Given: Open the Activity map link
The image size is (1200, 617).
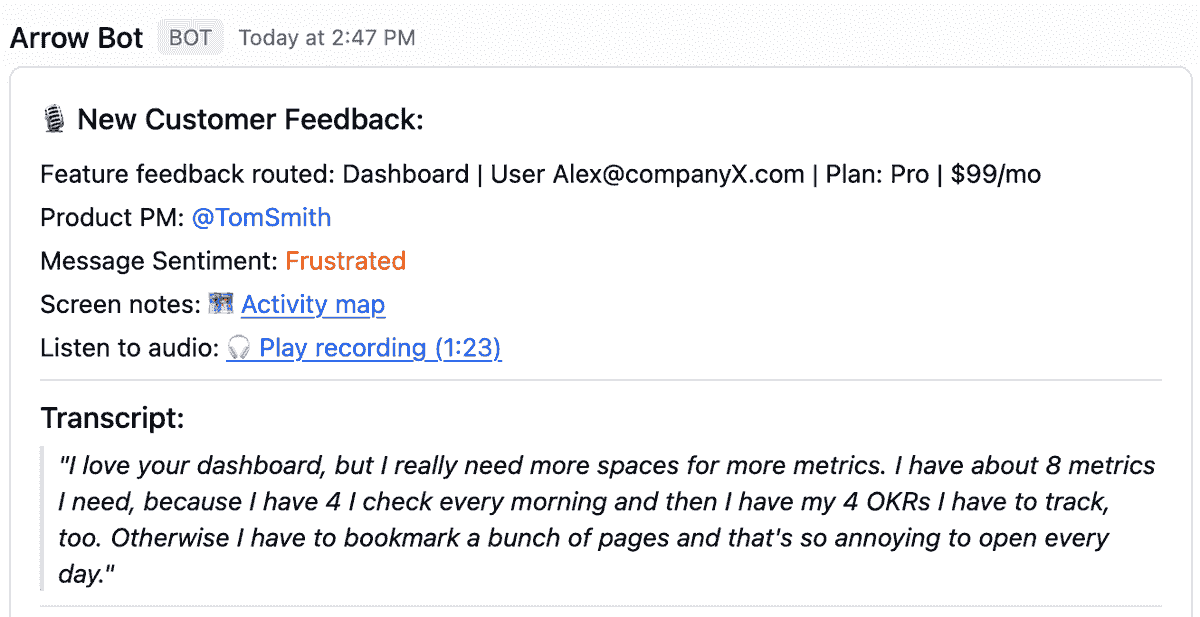Looking at the screenshot, I should pos(313,304).
